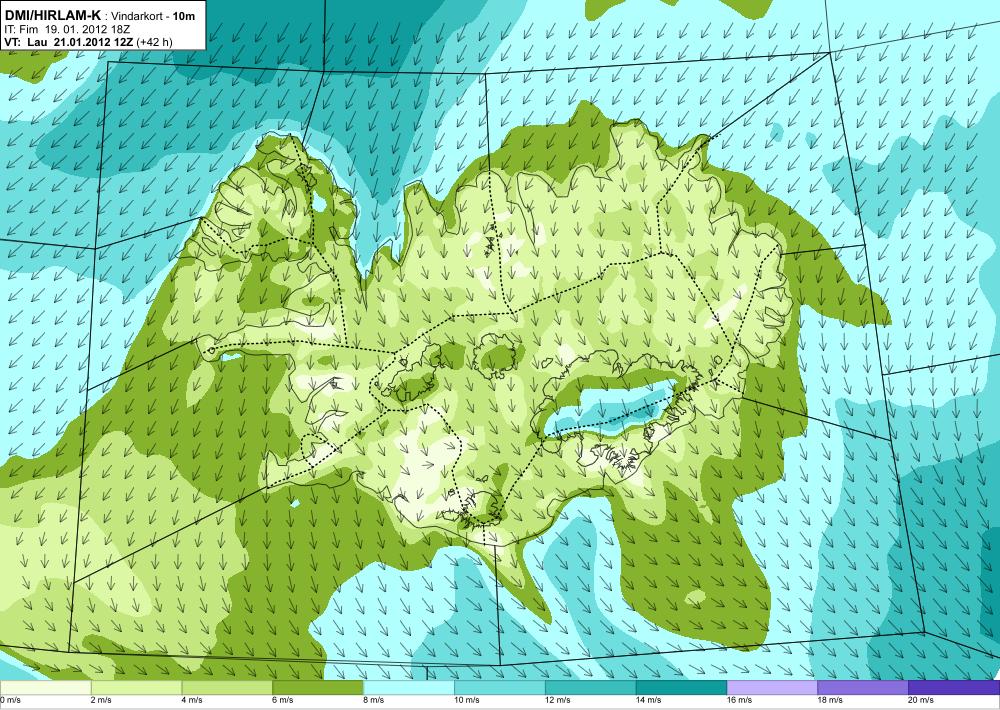The height and width of the screenshot is (710, 1000).
Task: Click the '2 m/s' legend label
Action: (x=102, y=700)
